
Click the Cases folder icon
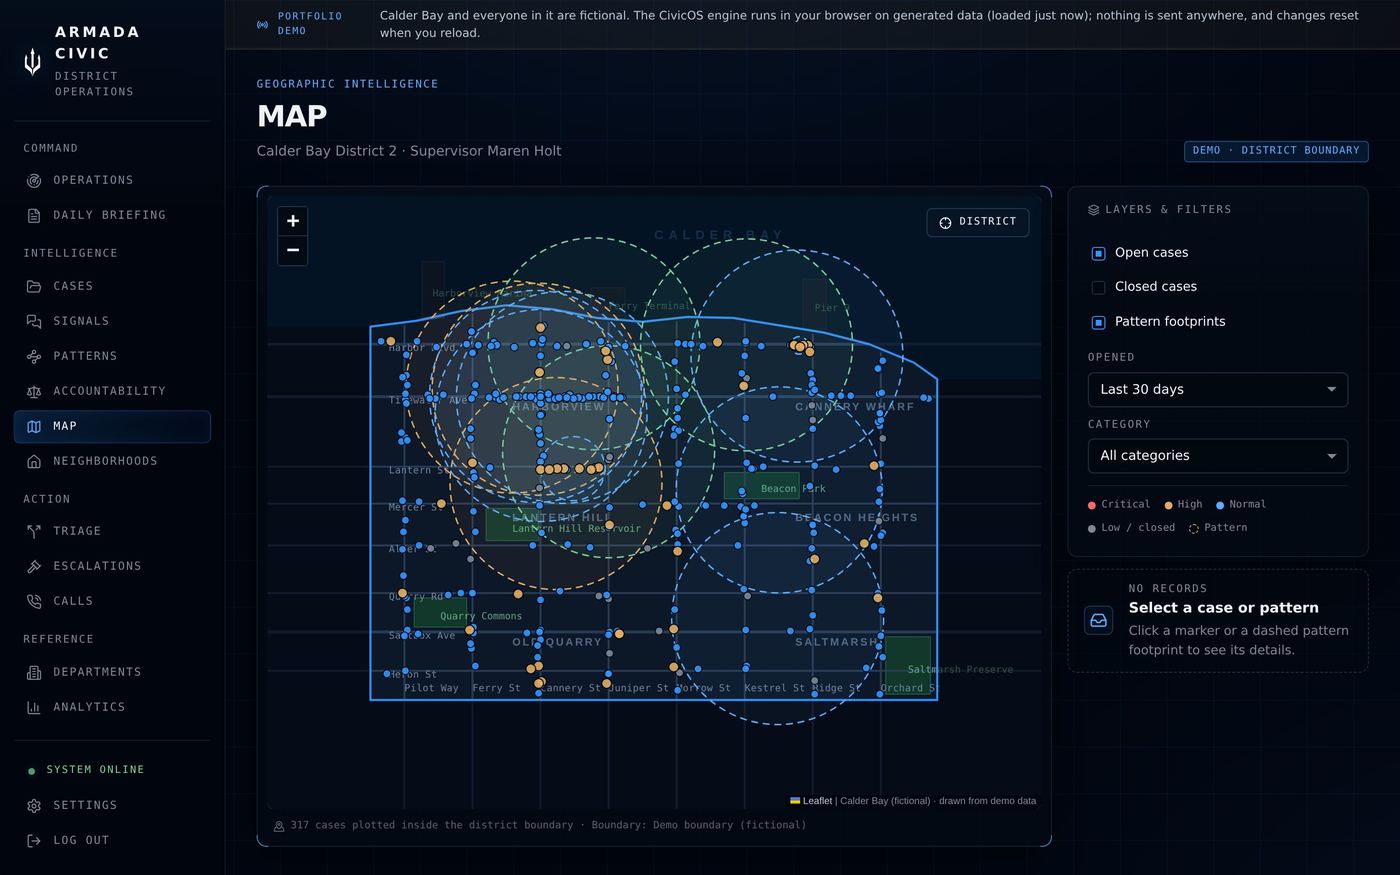coord(34,286)
